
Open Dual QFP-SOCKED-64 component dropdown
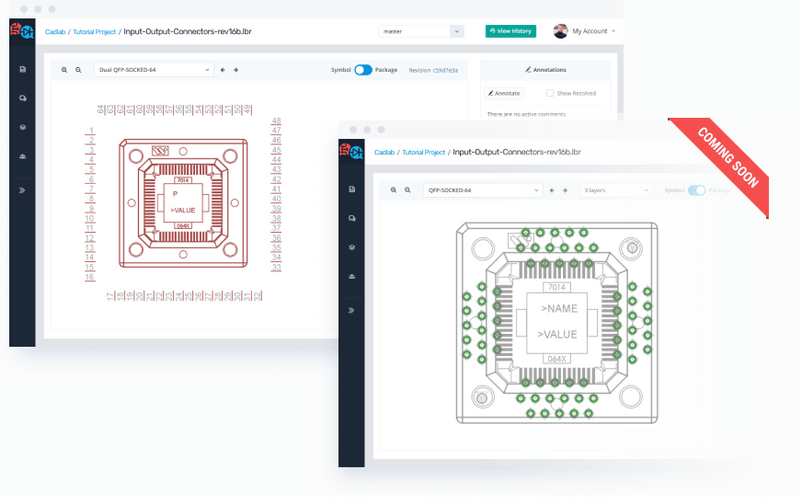tap(154, 70)
